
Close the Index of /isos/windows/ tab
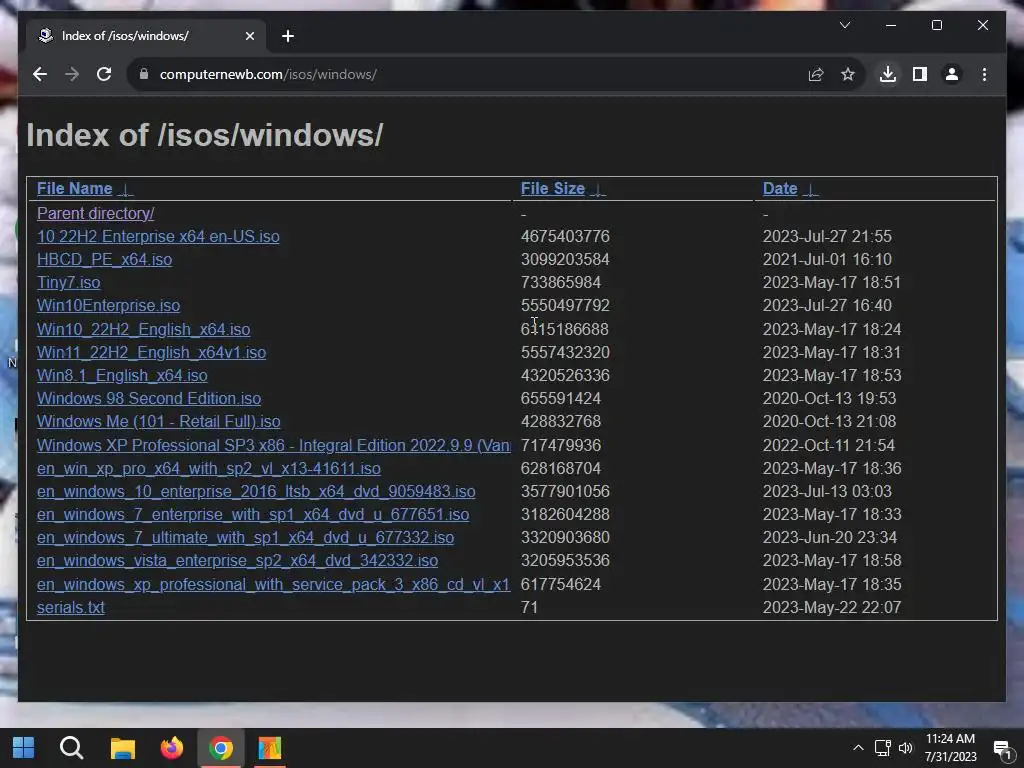(x=249, y=36)
